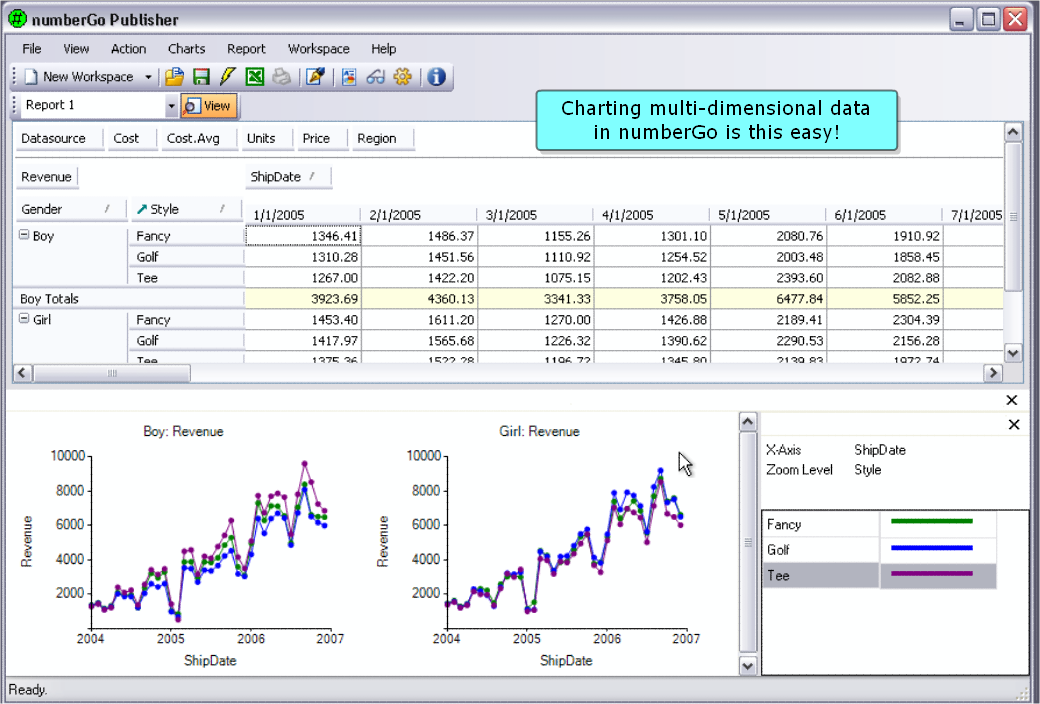Click the teal arrow icon beside Style

point(141,209)
